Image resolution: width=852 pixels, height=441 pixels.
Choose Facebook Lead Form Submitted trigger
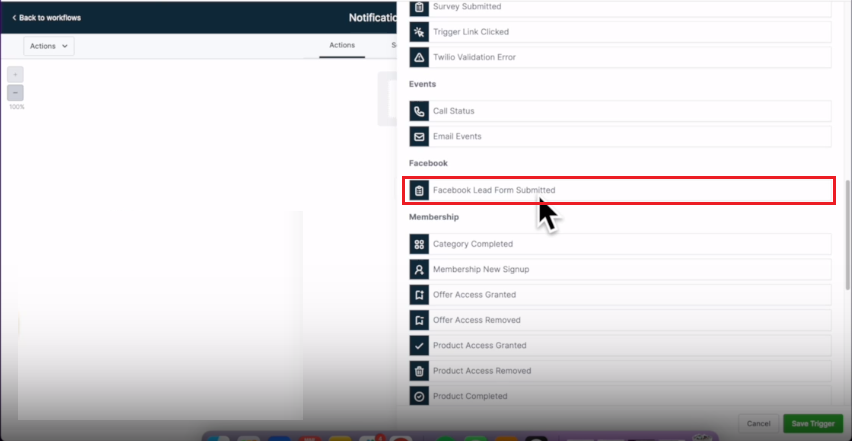point(619,191)
